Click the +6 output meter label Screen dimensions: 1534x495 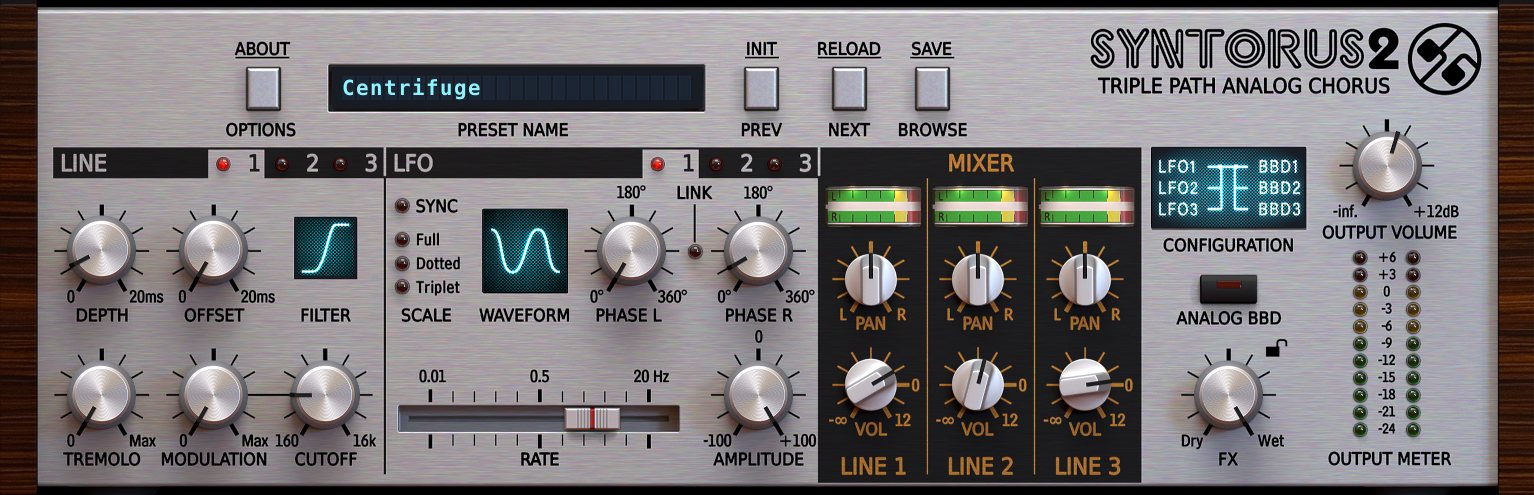click(x=1386, y=258)
